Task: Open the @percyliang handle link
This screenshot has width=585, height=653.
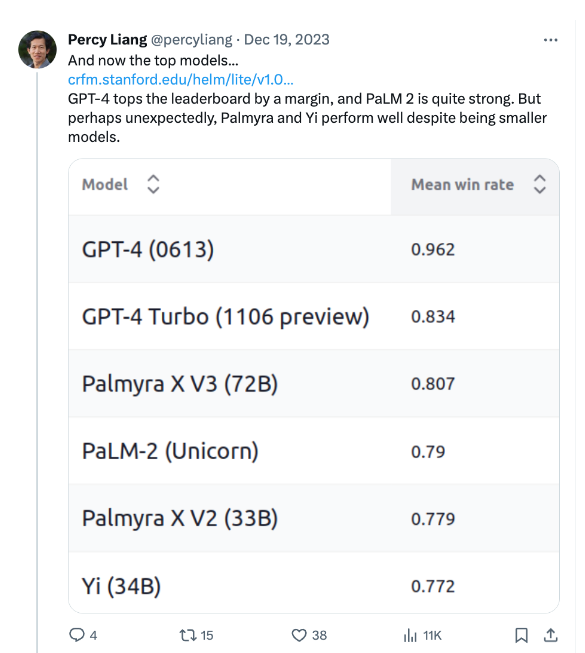Action: tap(192, 40)
